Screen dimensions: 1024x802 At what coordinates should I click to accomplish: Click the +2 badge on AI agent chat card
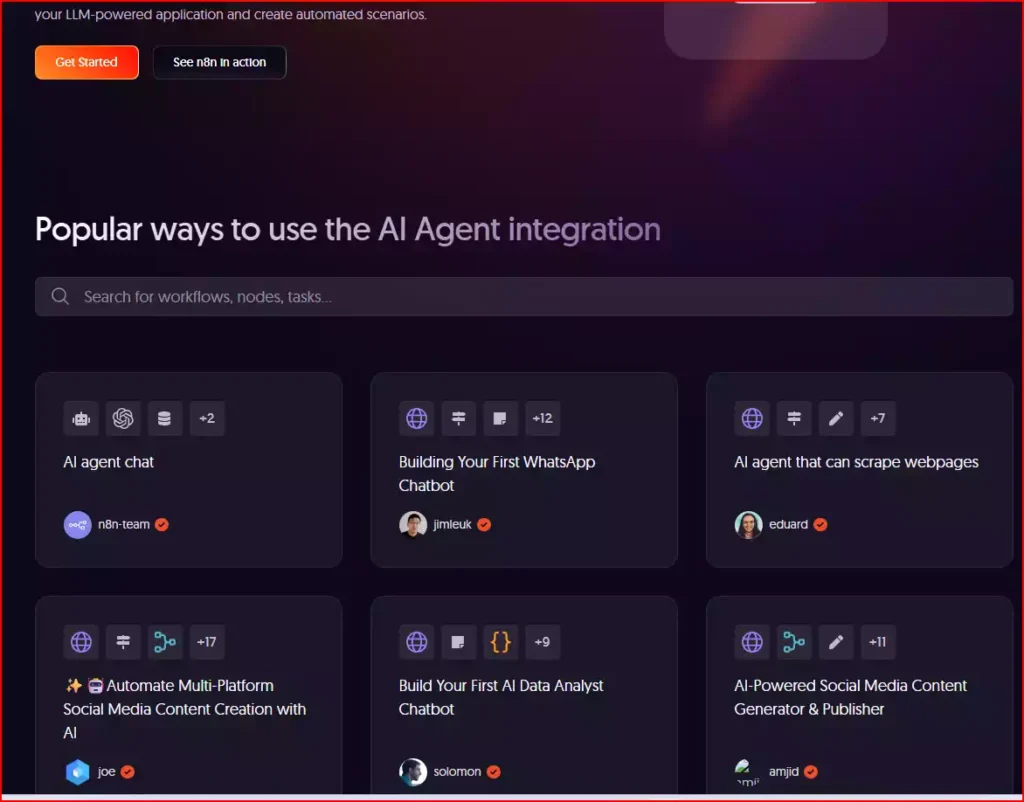207,418
